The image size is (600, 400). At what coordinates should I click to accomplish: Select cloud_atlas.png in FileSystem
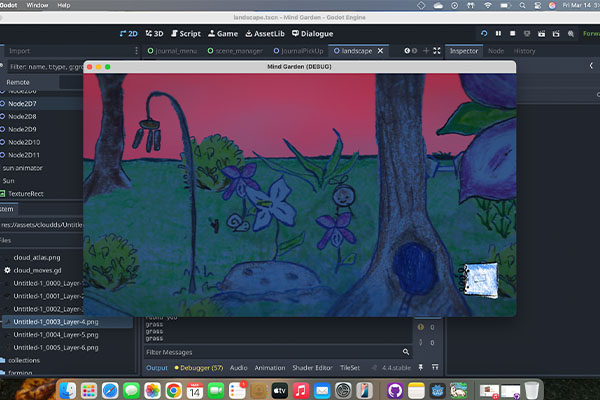[x=37, y=258]
